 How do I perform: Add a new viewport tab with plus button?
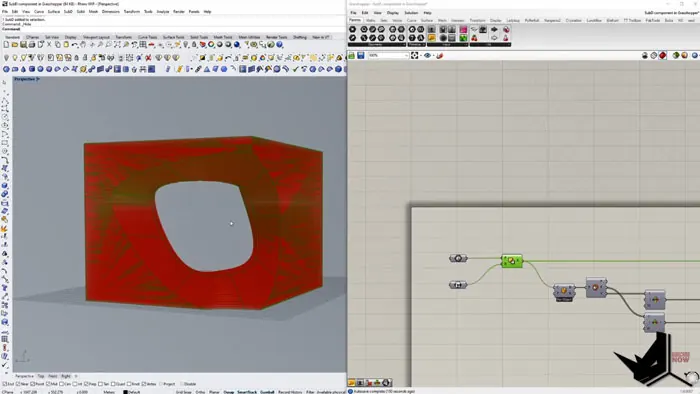(76, 376)
